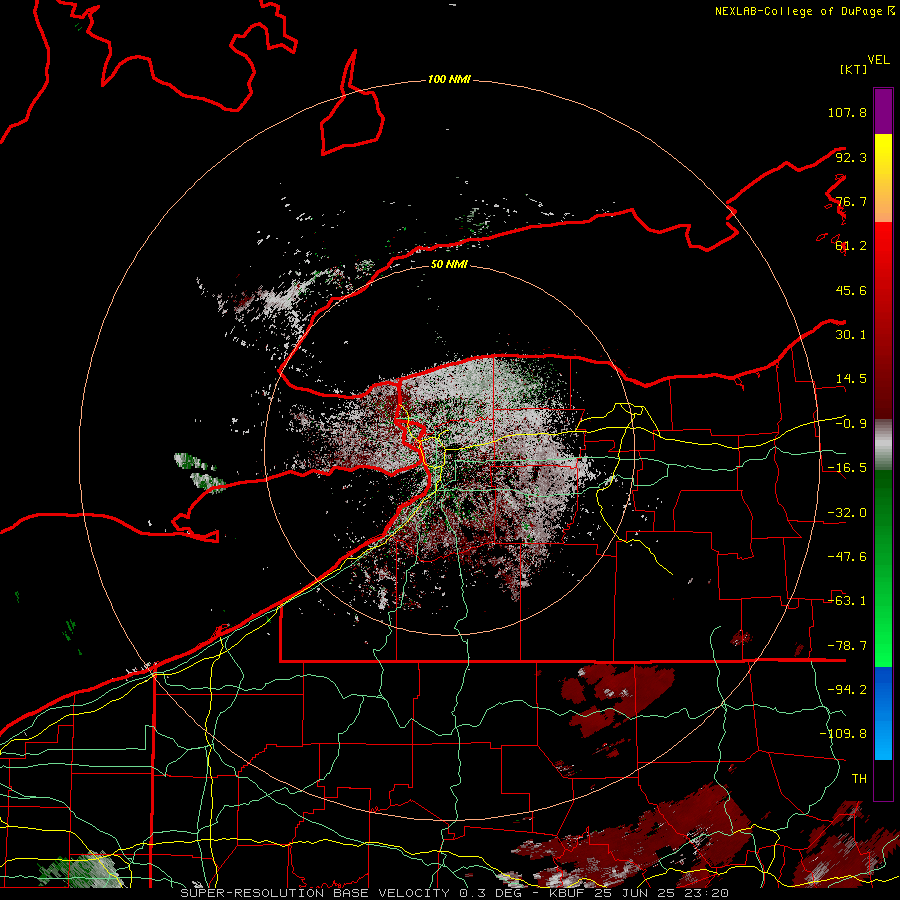This screenshot has width=900, height=900.
Task: Click the 45.6 legend value
Action: click(x=851, y=290)
